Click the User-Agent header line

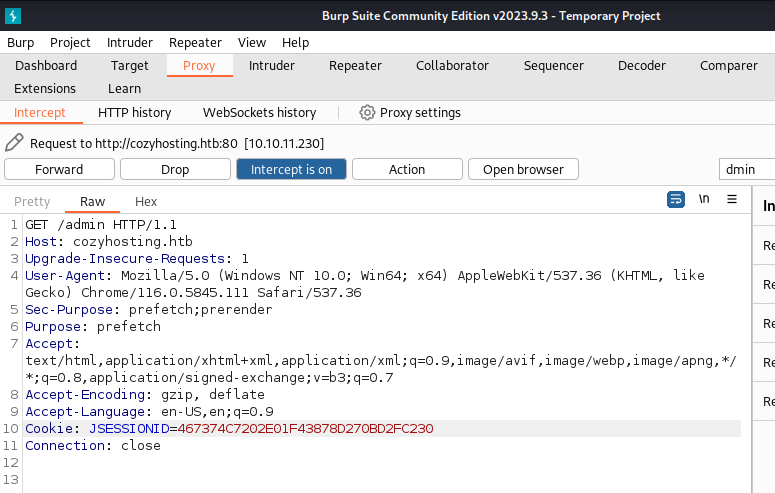(x=365, y=284)
